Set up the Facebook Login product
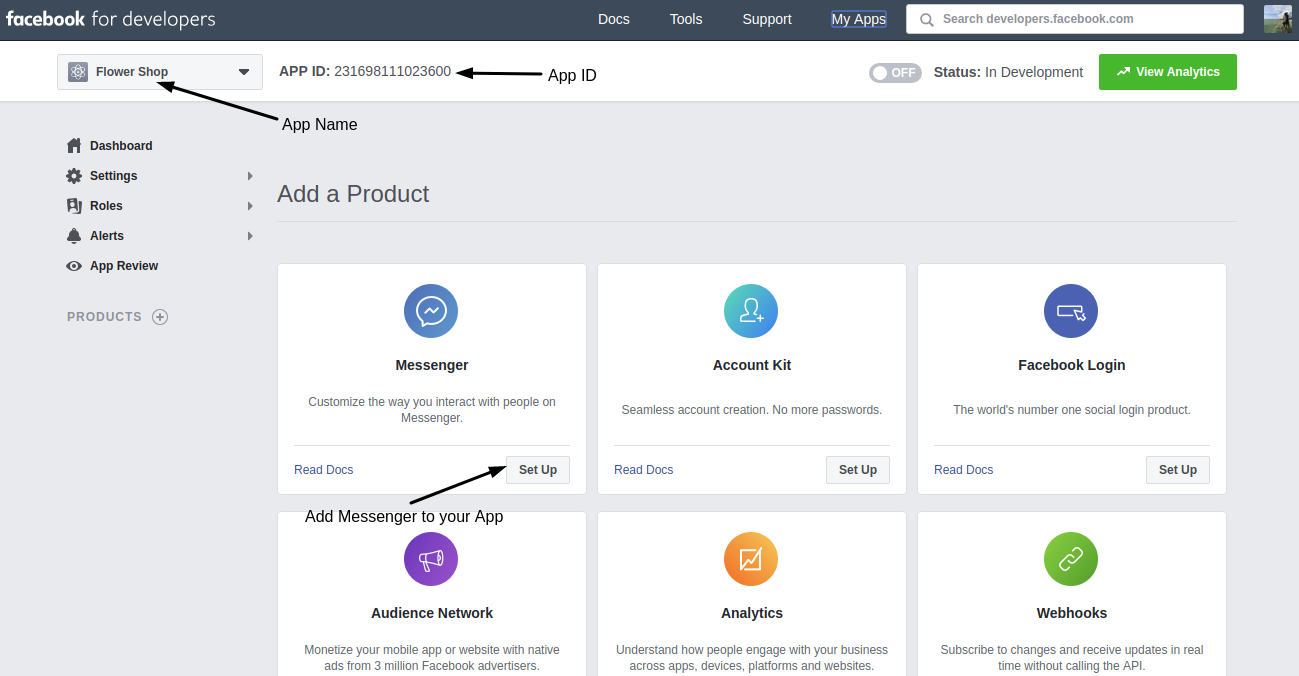Screen dimensions: 1299x676 click(x=1178, y=470)
